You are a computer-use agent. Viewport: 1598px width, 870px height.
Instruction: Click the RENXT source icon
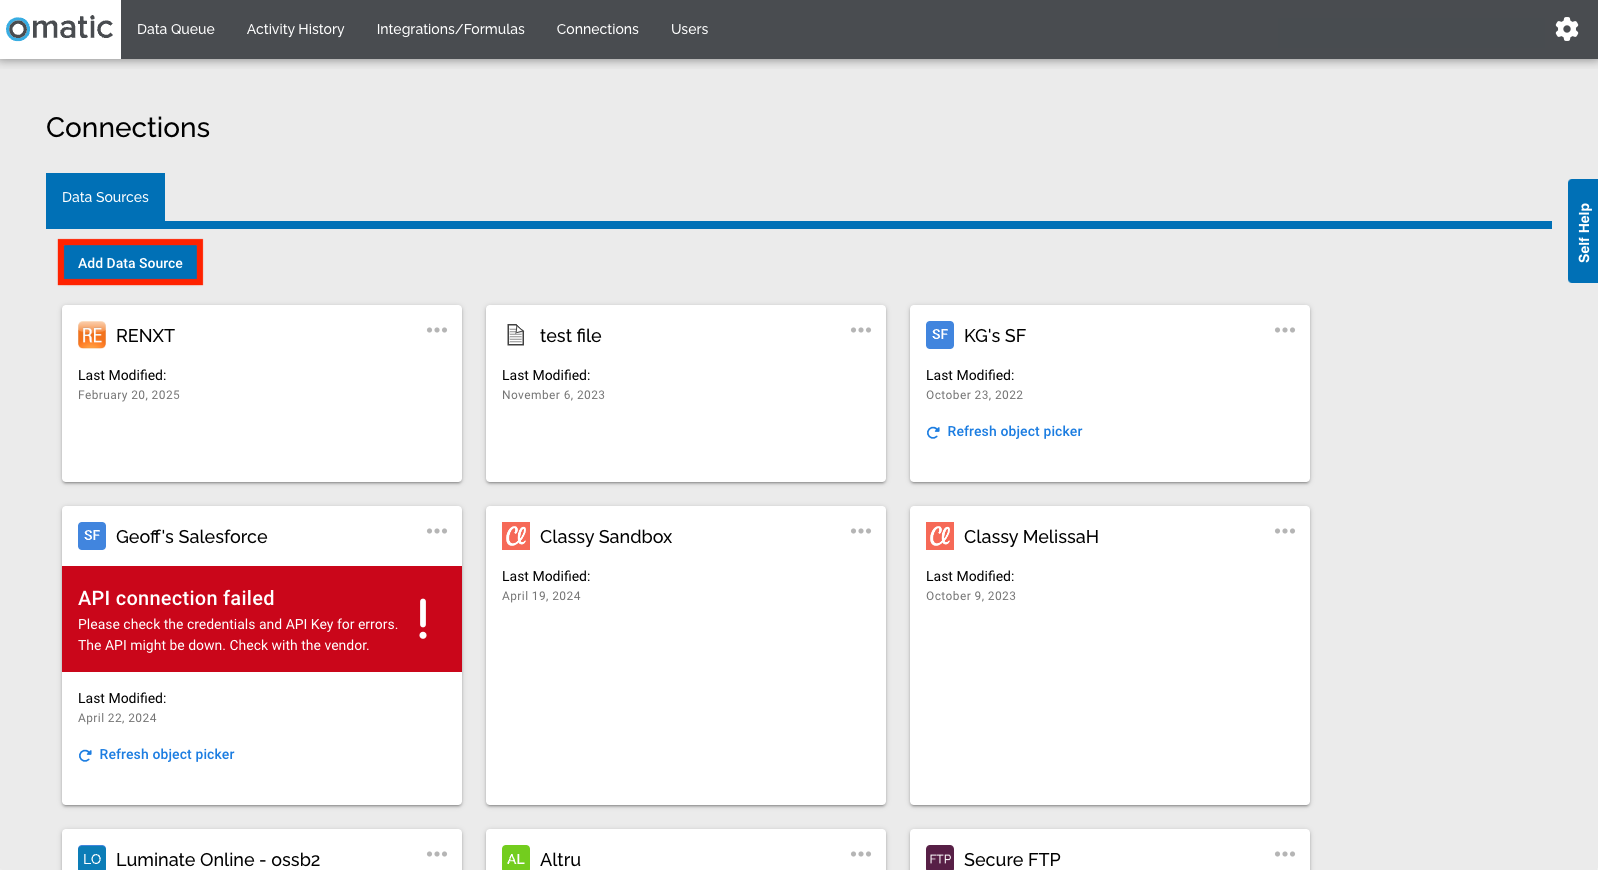pos(92,335)
